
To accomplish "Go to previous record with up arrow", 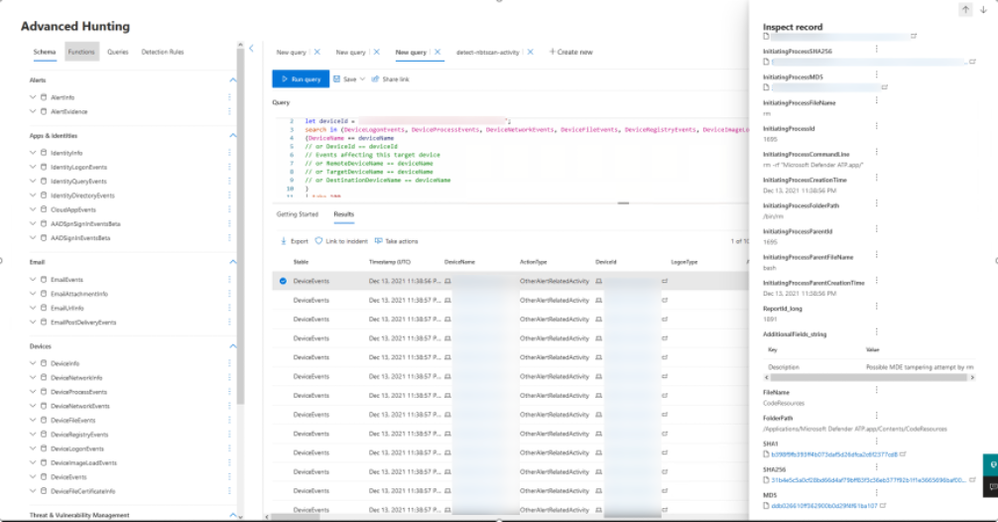I will tap(965, 10).
